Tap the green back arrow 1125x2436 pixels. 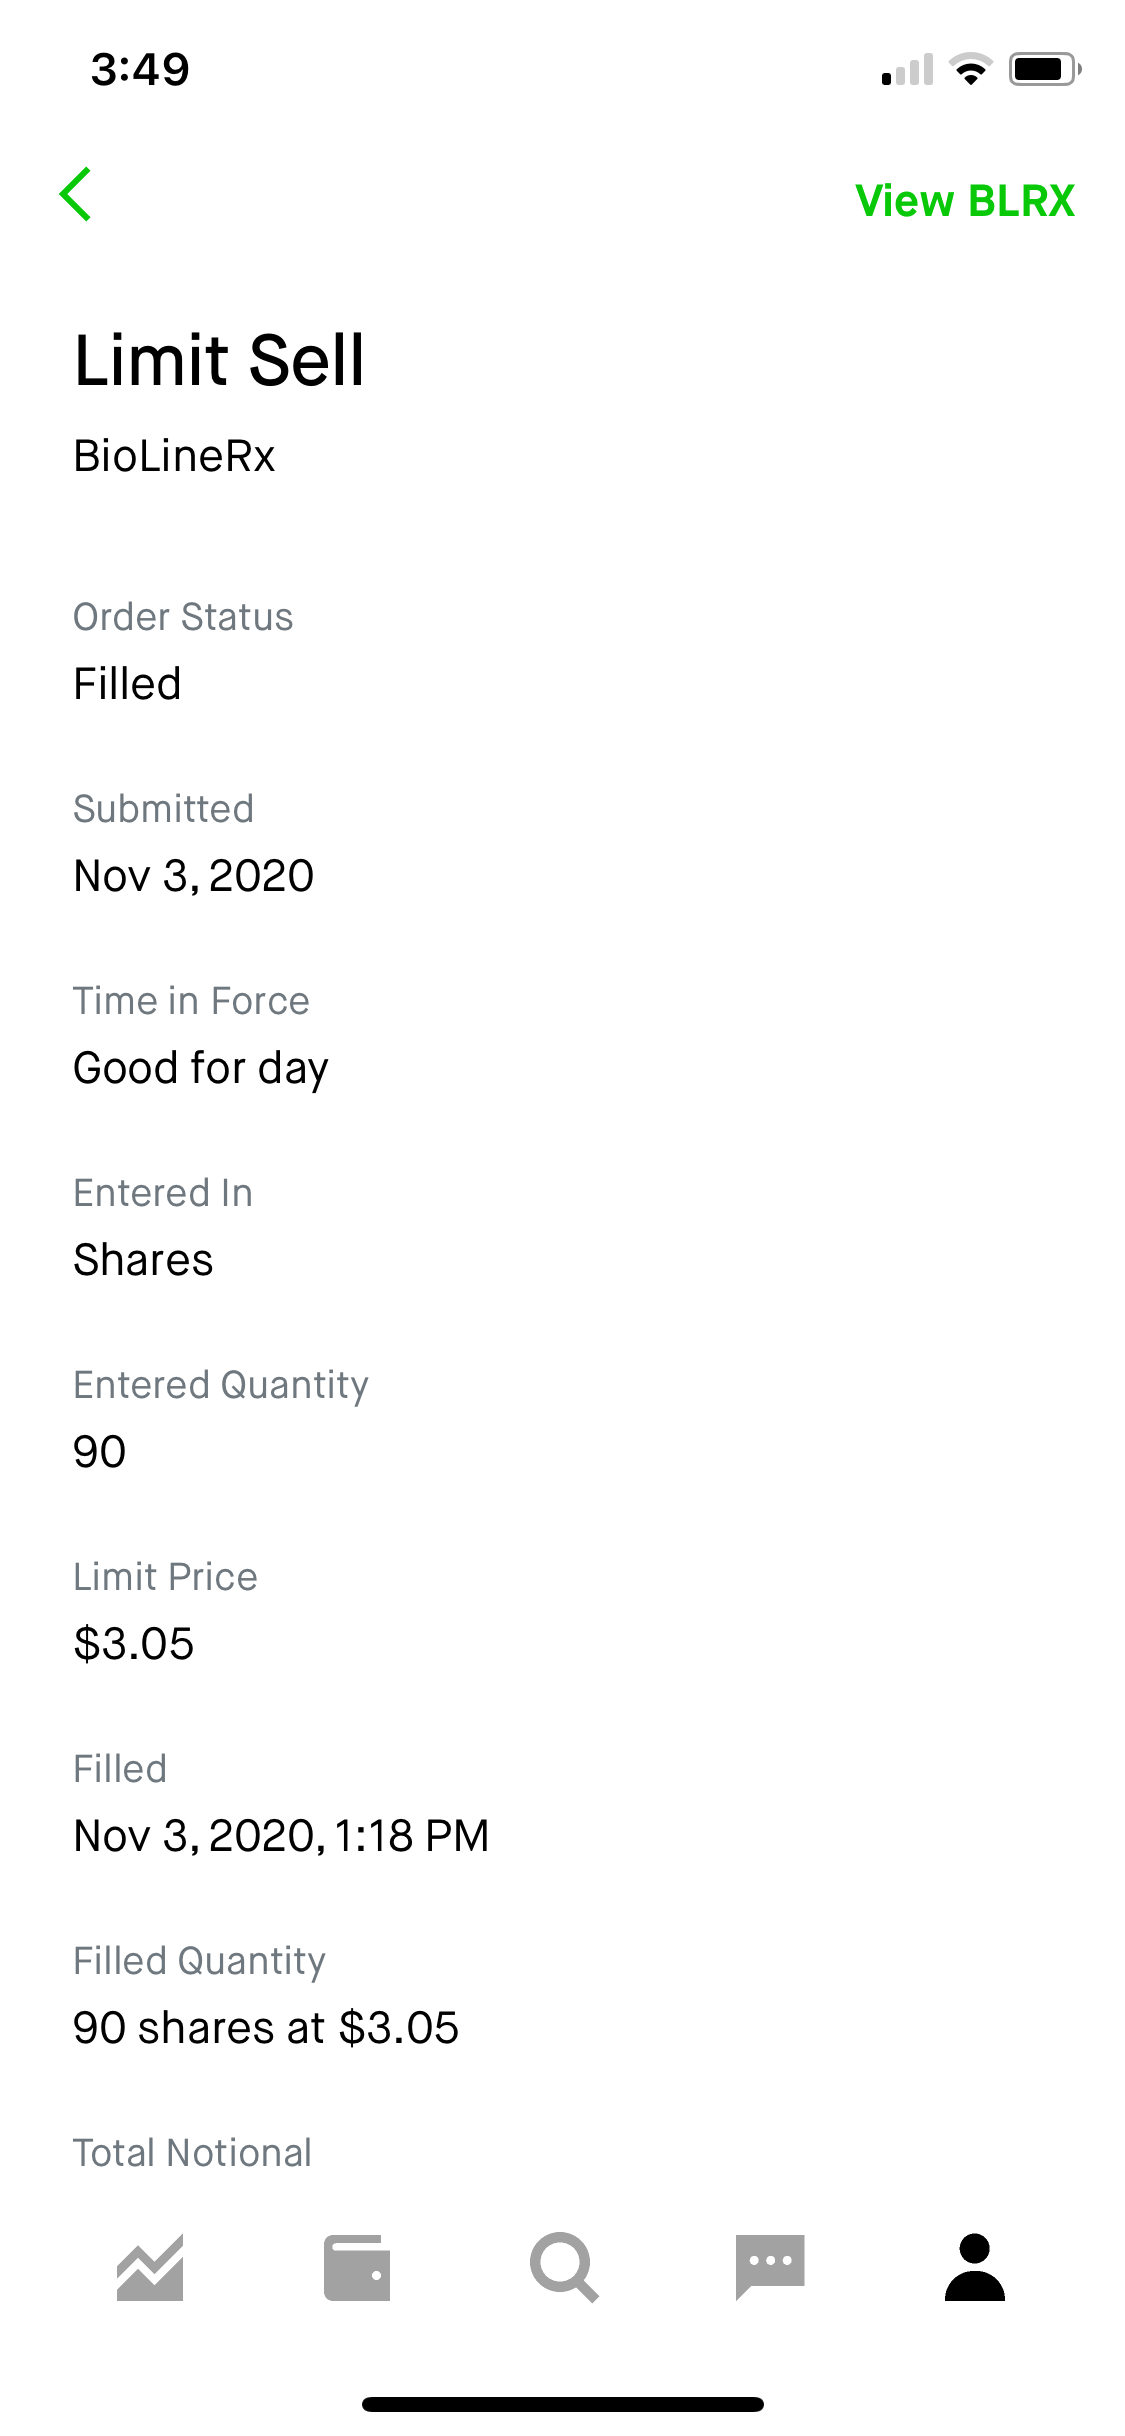click(76, 194)
